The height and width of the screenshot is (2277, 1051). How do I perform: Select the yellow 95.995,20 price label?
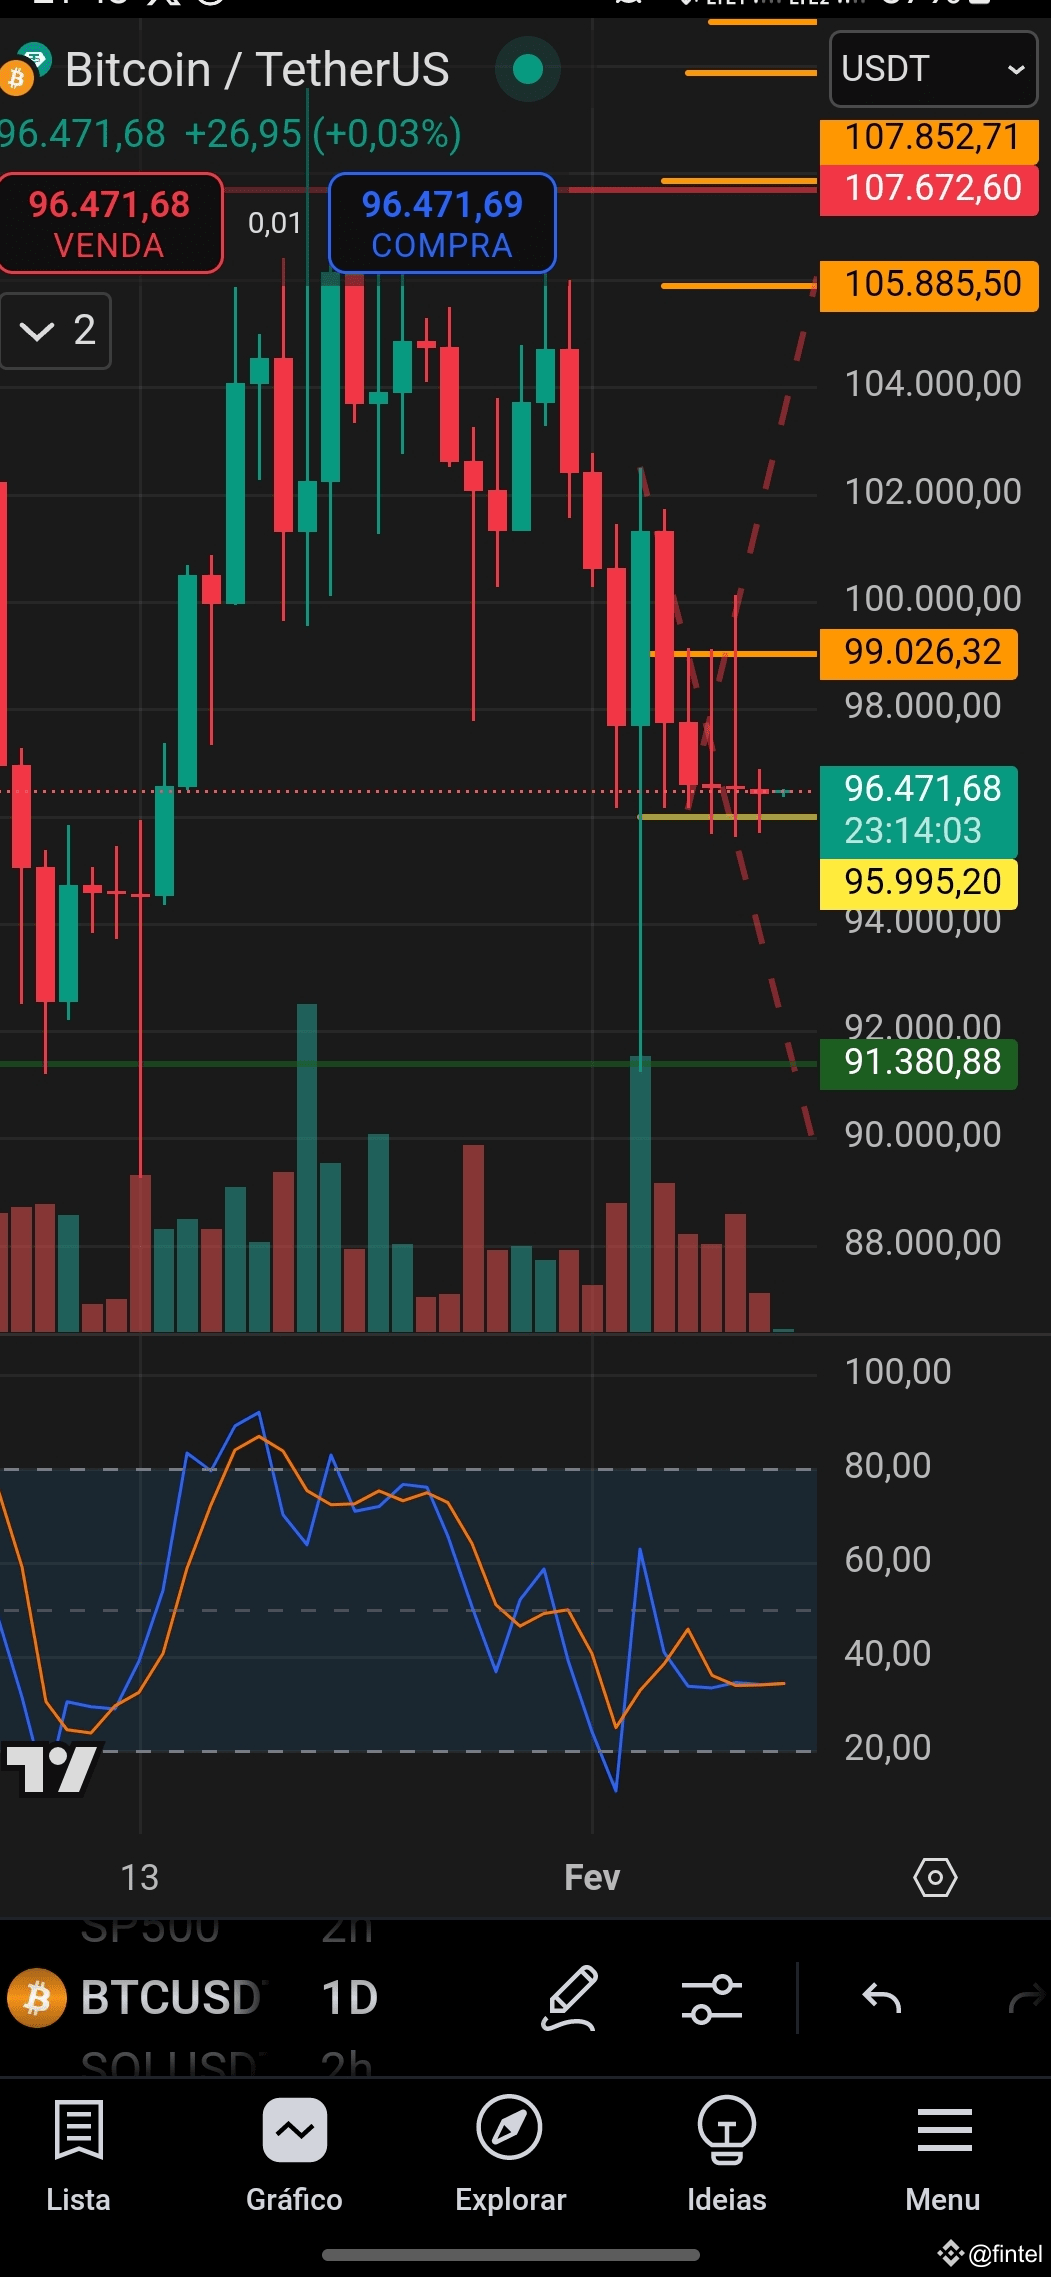pyautogui.click(x=919, y=883)
